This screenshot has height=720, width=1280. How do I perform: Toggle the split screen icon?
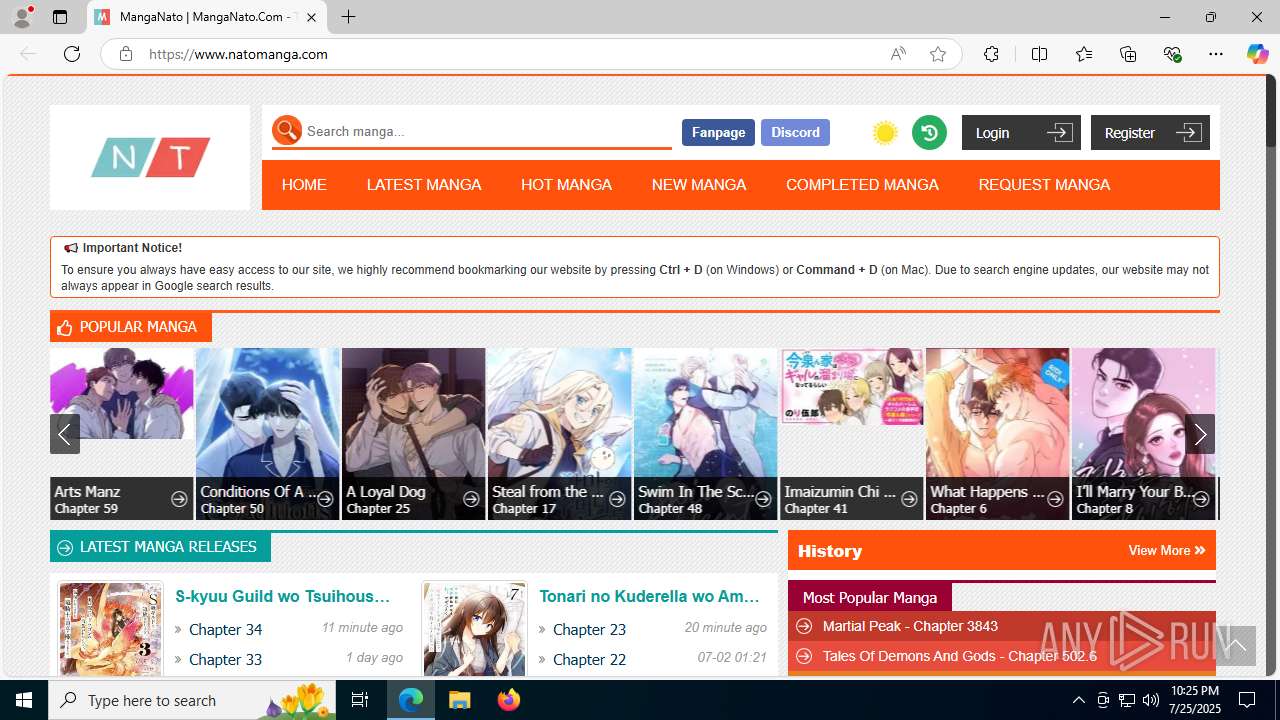click(x=1039, y=54)
